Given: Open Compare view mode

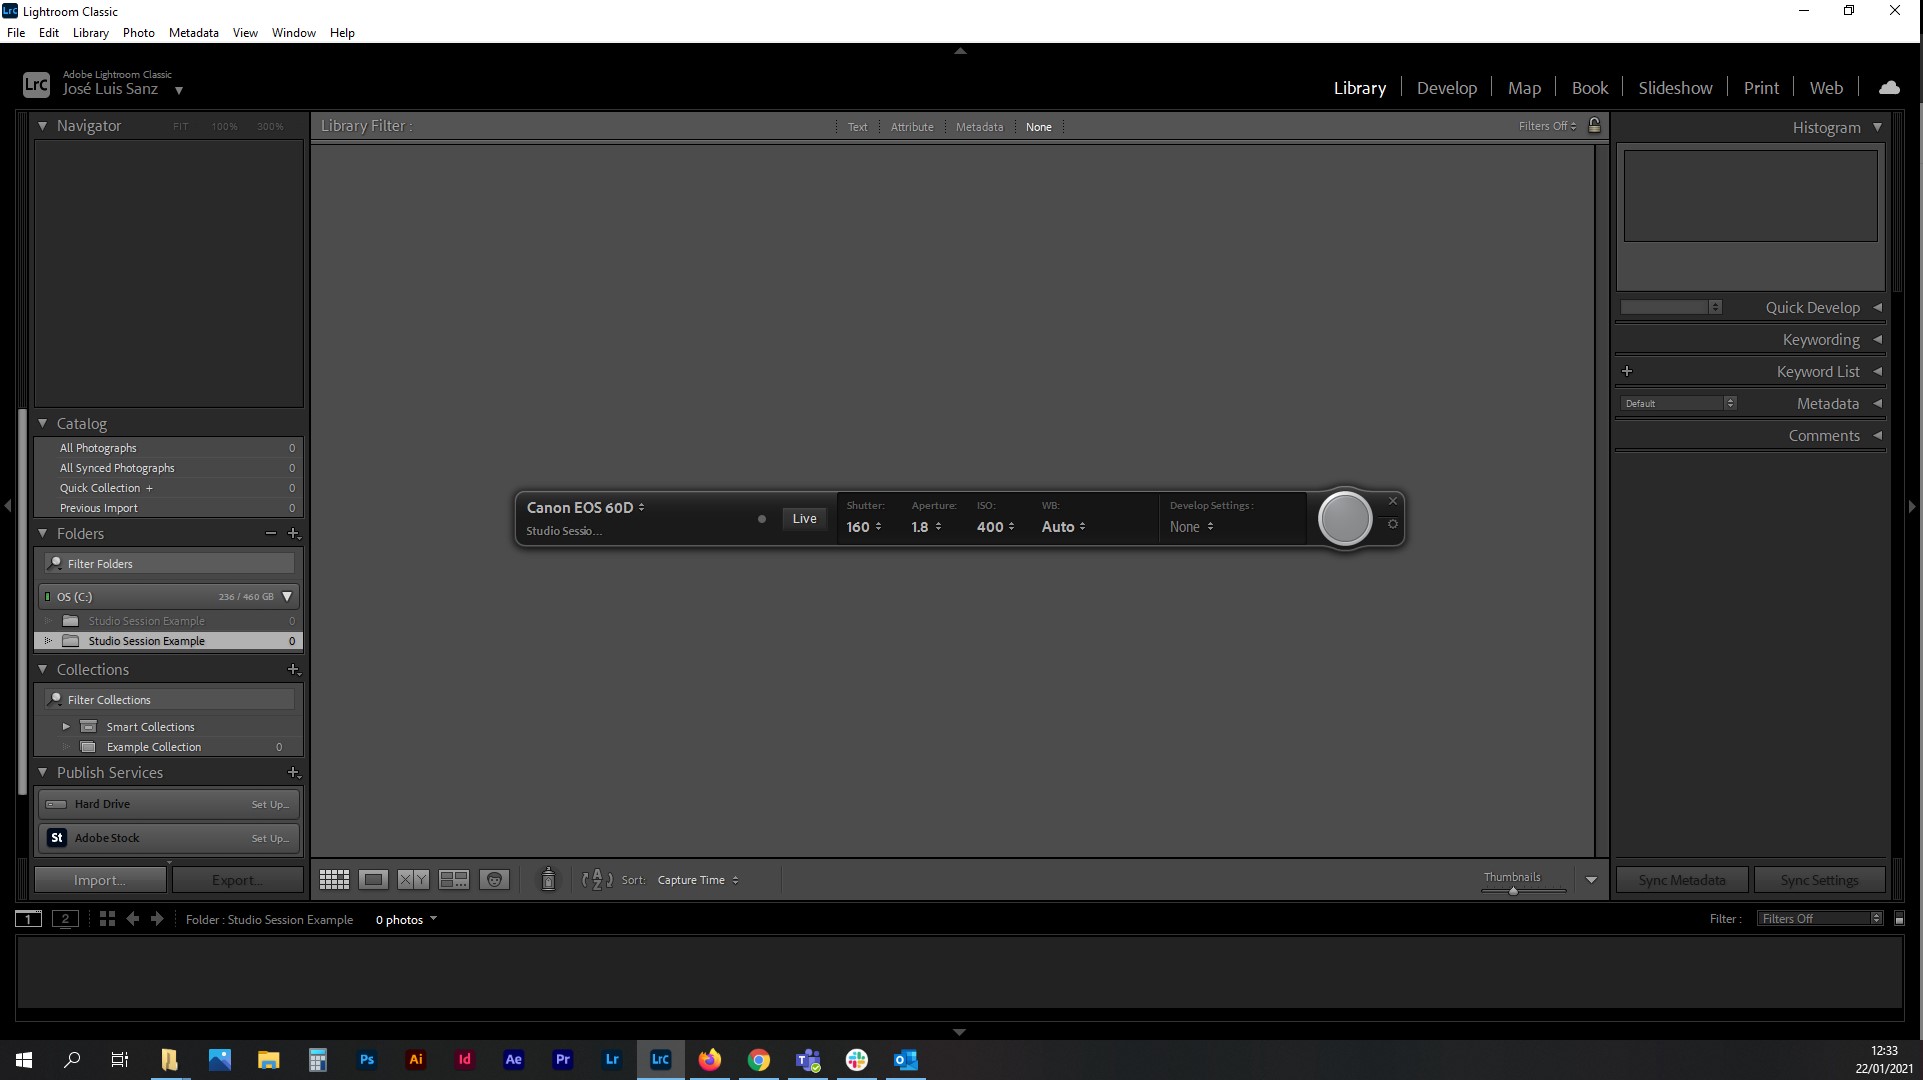Looking at the screenshot, I should tap(411, 879).
